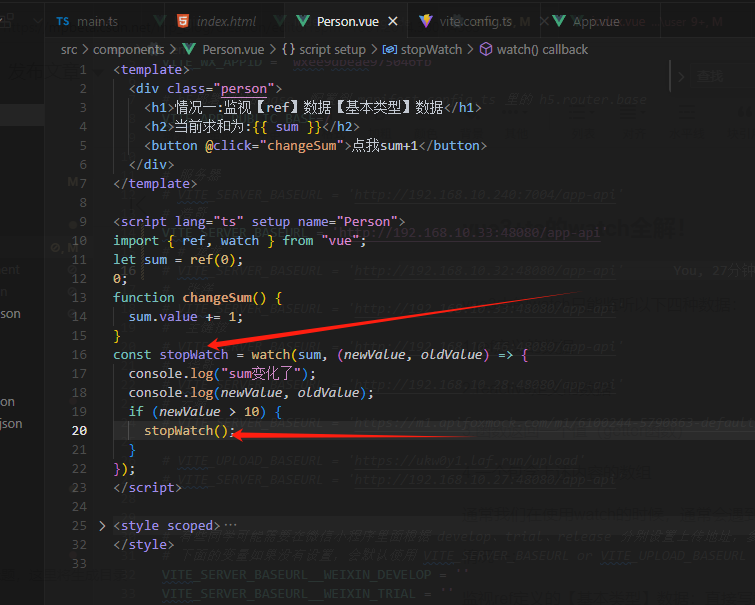Click the closing </style> tag
Viewport: 755px width, 605px height.
click(143, 544)
